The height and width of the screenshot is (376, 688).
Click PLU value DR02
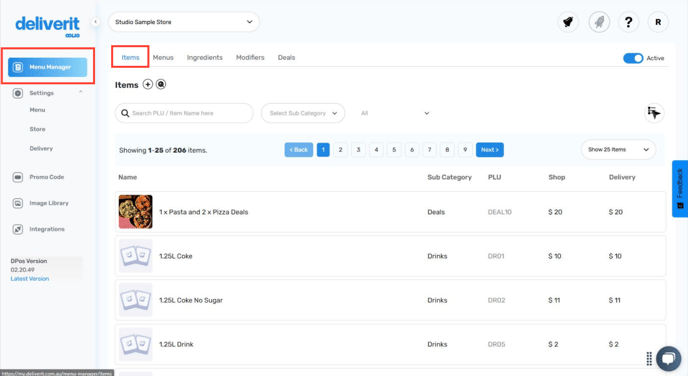coord(496,301)
